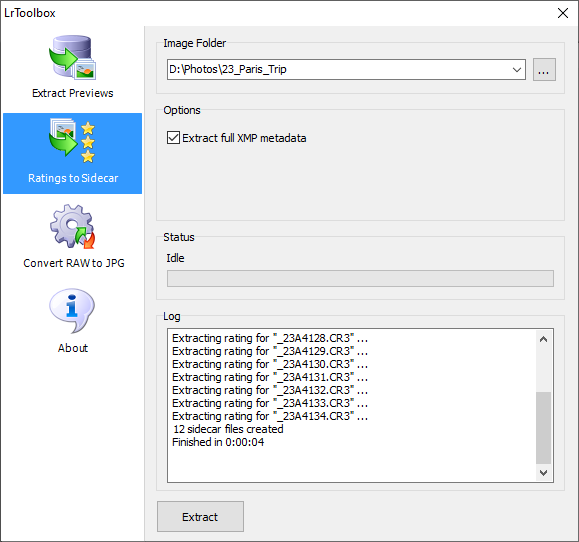The height and width of the screenshot is (542, 579).
Task: Toggle Extract full XMP metadata checkbox
Action: [174, 138]
